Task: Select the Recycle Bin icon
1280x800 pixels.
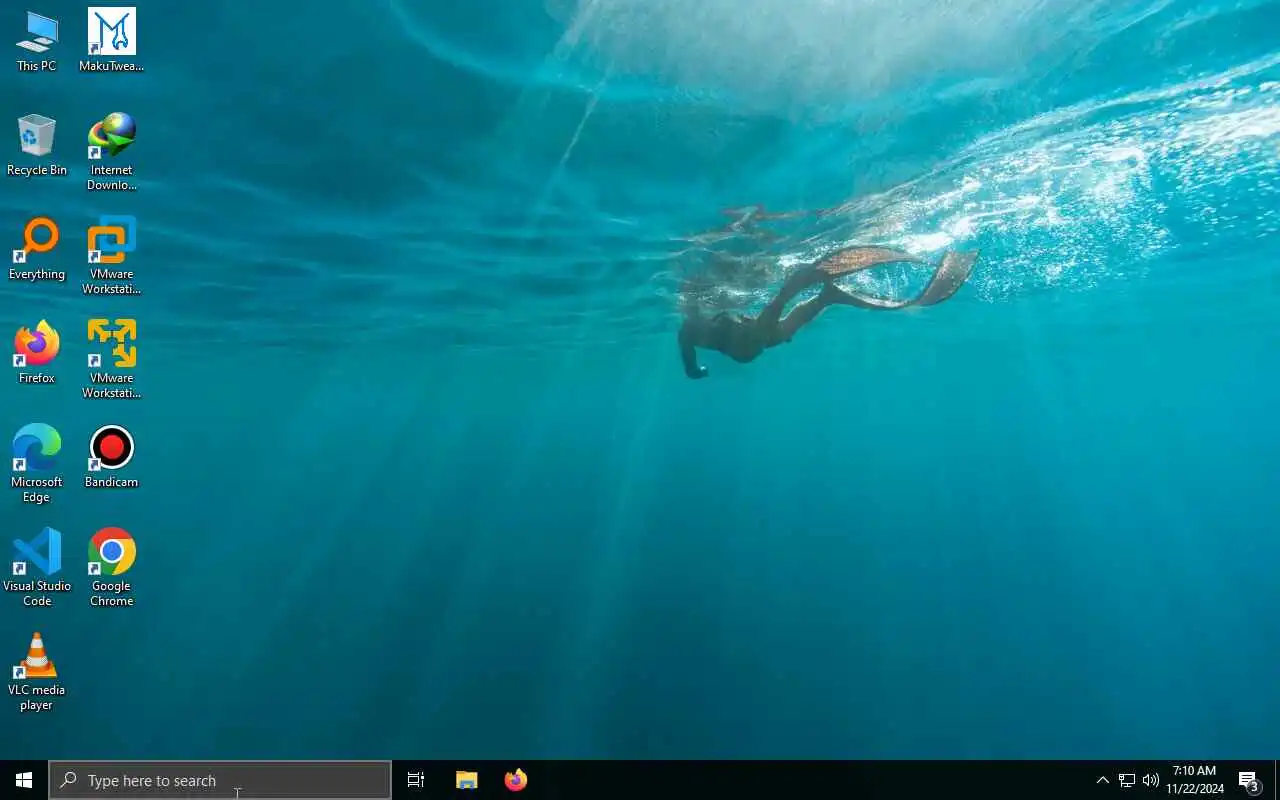Action: [37, 145]
